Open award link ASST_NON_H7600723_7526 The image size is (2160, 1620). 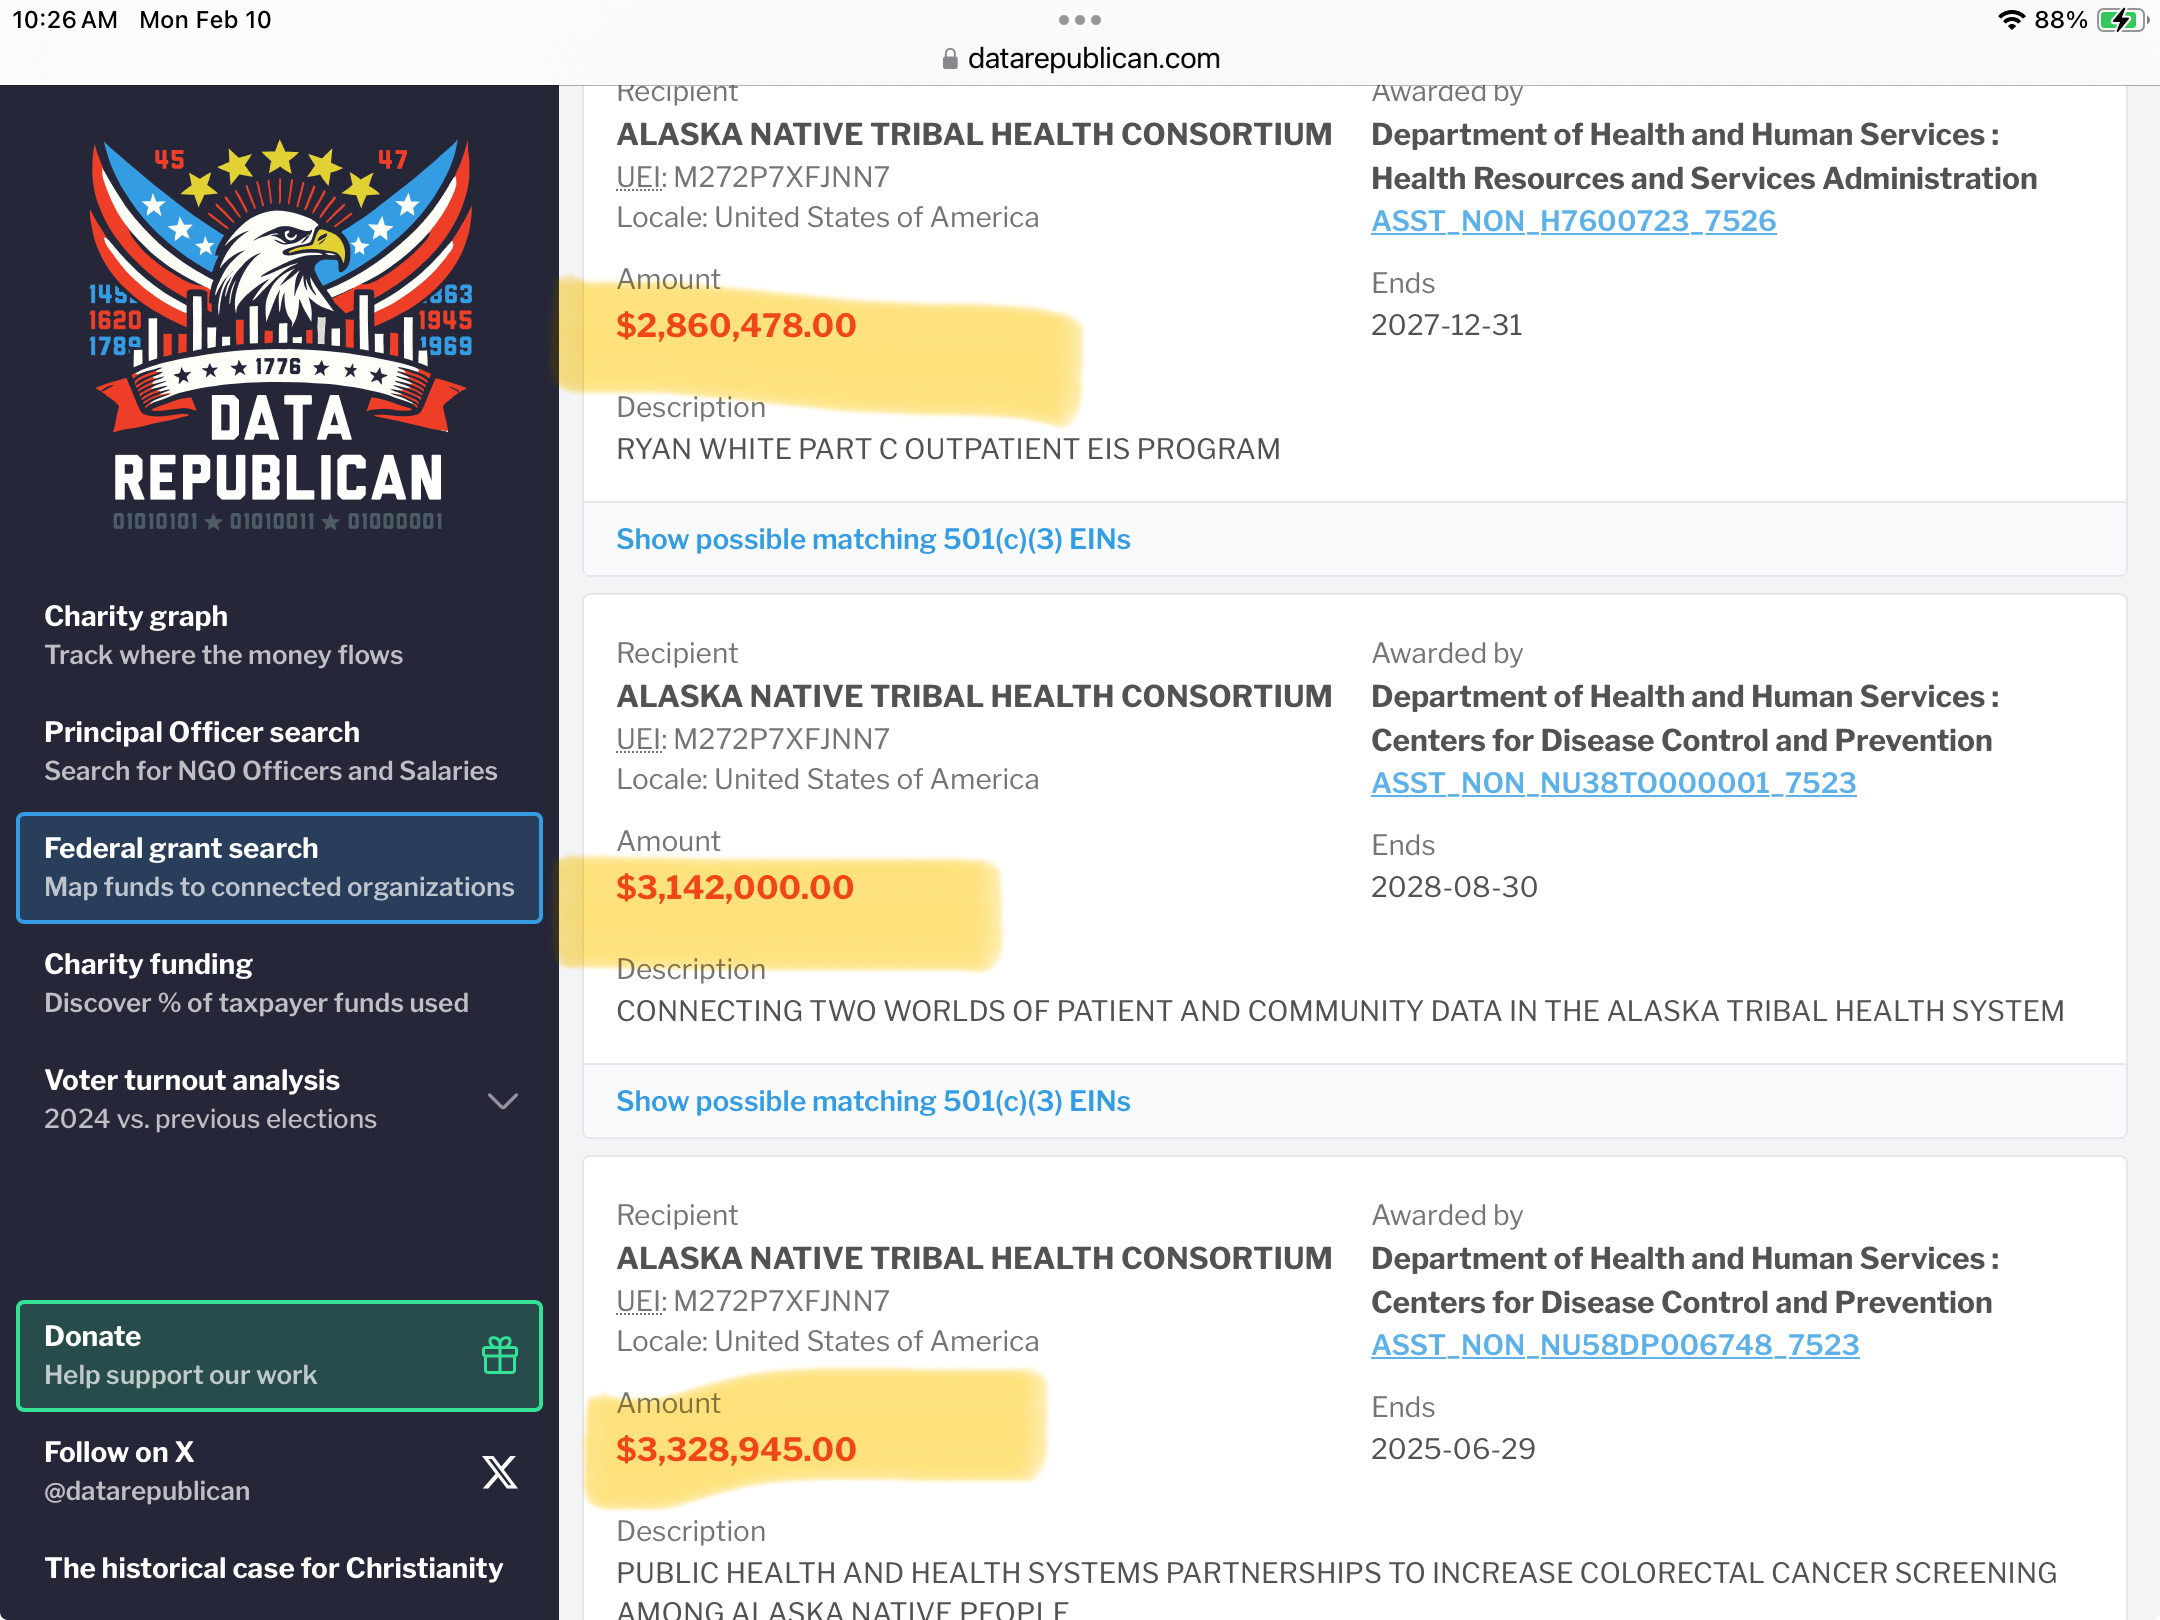pyautogui.click(x=1573, y=221)
